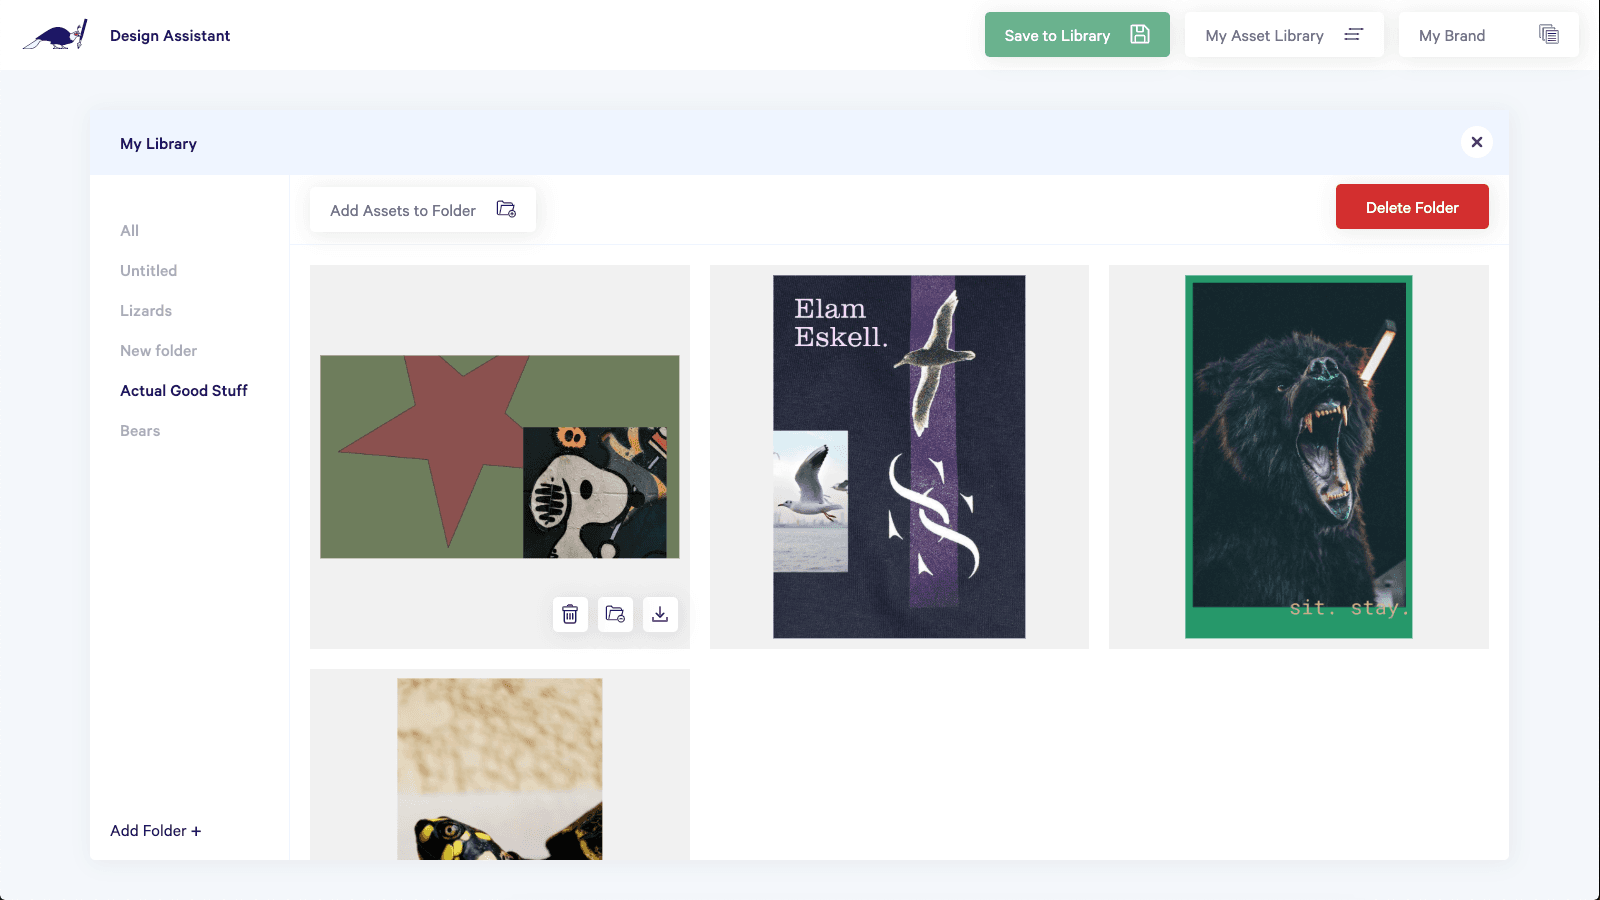Click the save icon inside Save to Library button

[x=1139, y=34]
